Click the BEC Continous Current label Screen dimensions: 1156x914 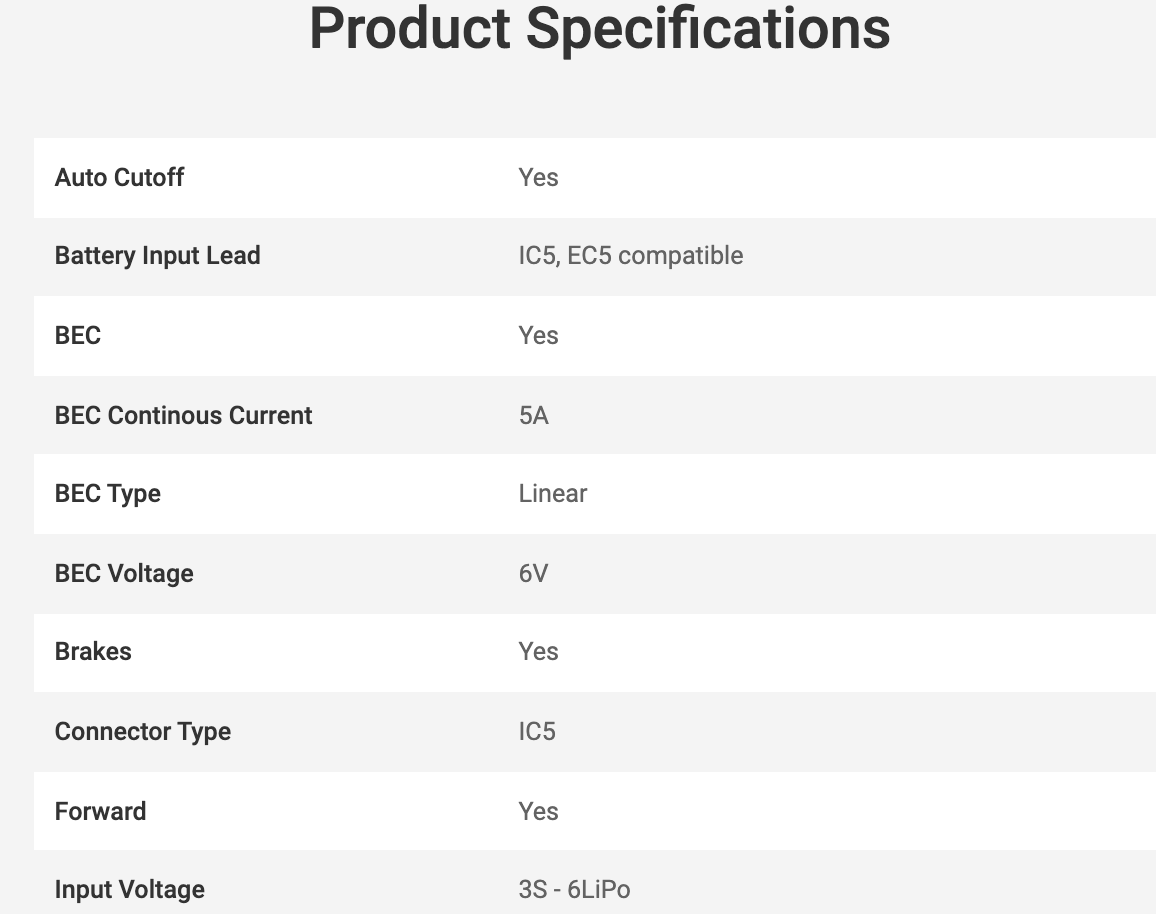(183, 415)
